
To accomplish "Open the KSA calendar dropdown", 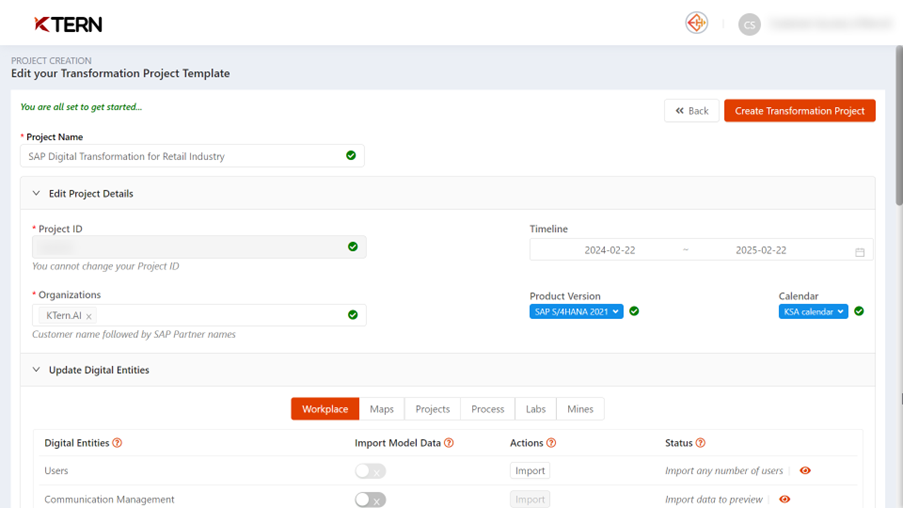I will [813, 312].
